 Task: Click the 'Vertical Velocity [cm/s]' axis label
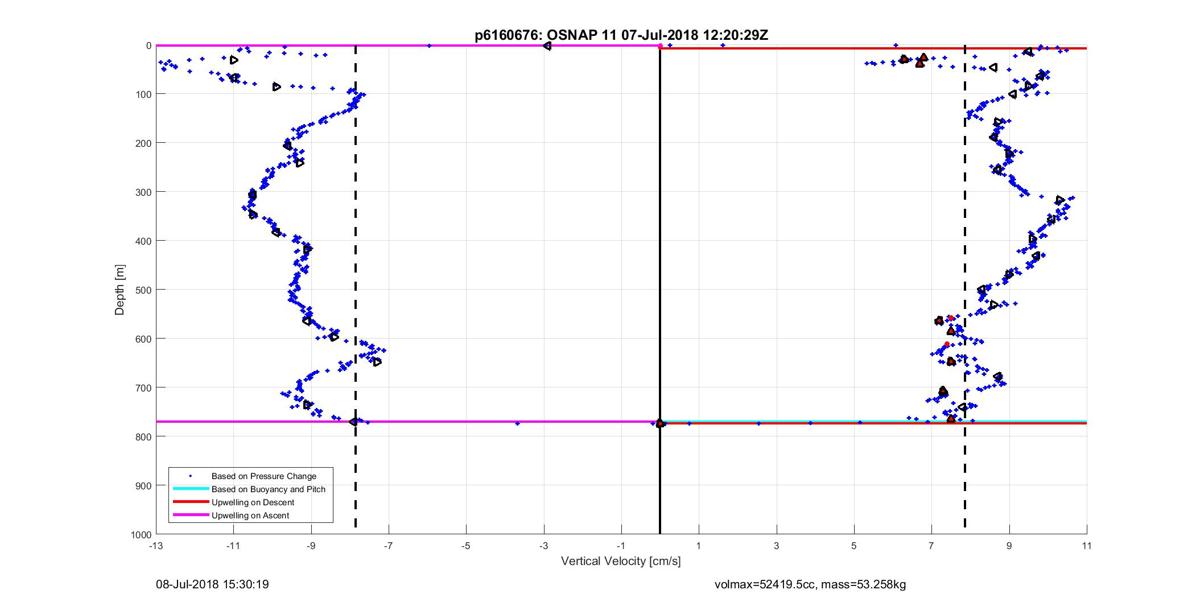[x=621, y=561]
